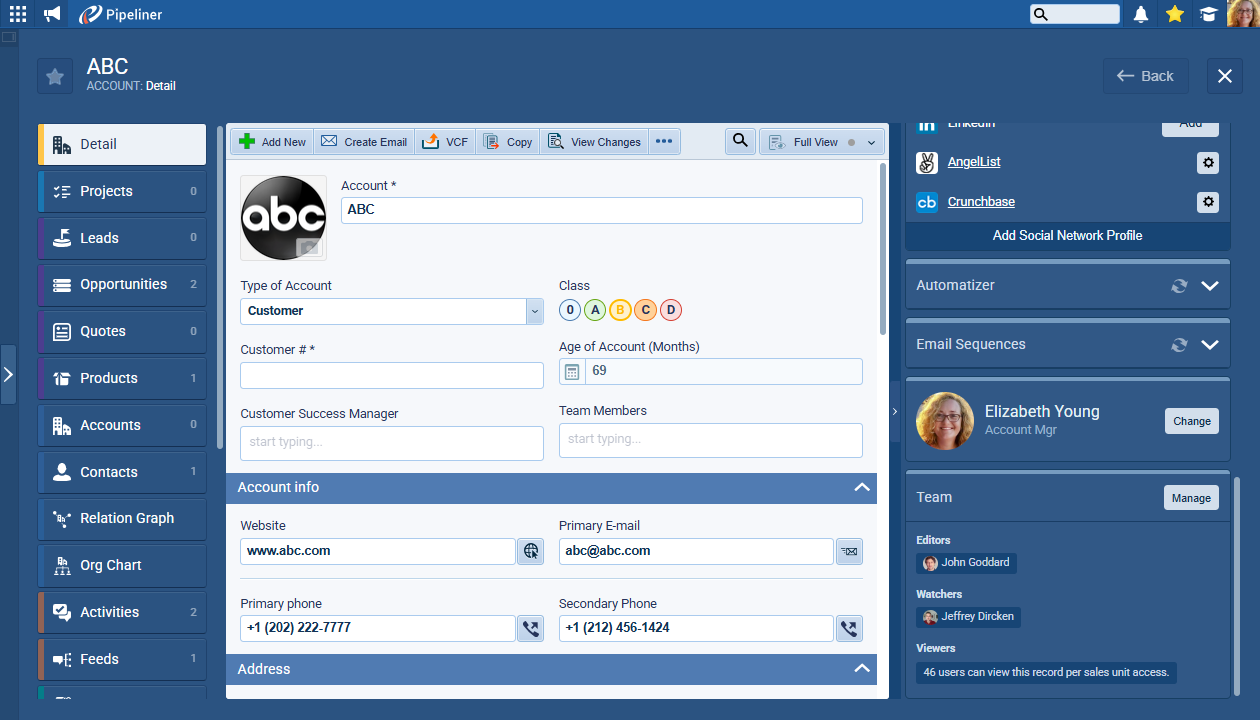Click the notifications bell icon
The width and height of the screenshot is (1260, 720).
(x=1141, y=14)
